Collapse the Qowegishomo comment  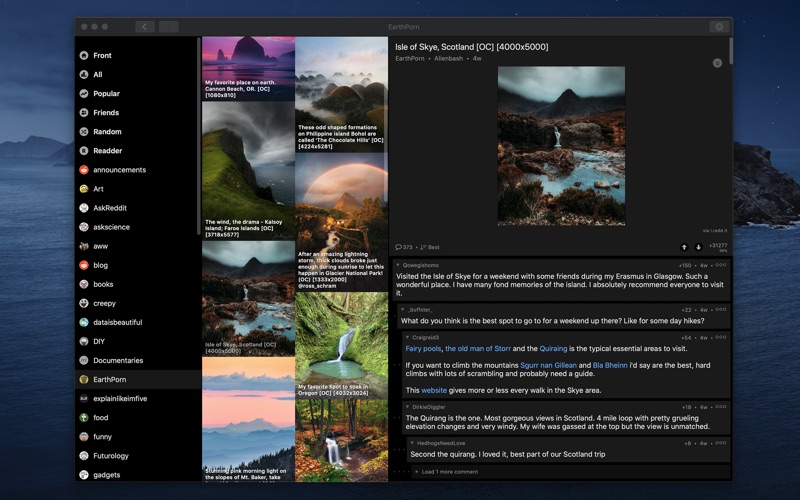coord(398,265)
